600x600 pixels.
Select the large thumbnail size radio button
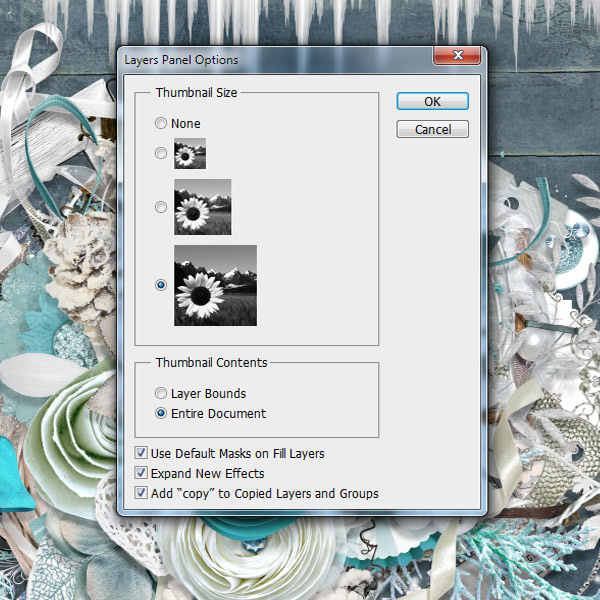[x=161, y=285]
